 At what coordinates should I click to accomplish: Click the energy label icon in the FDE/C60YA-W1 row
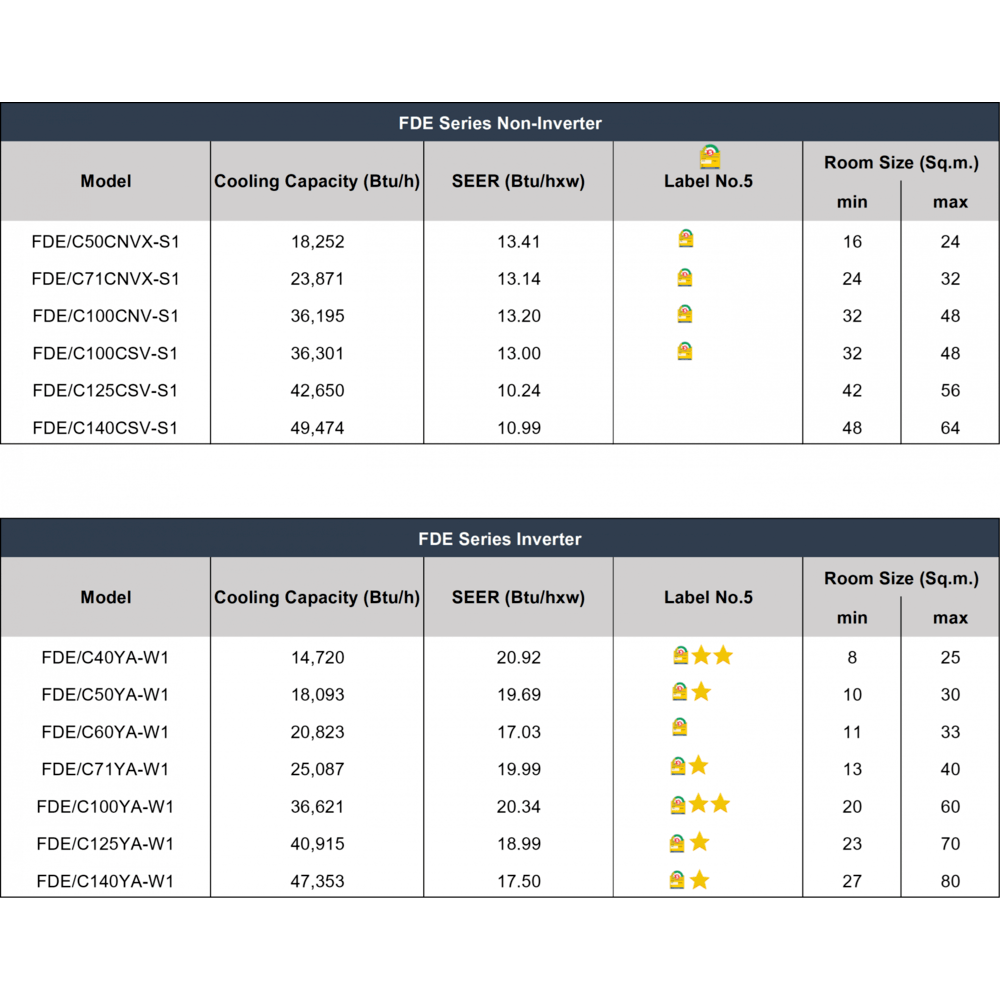coord(680,727)
